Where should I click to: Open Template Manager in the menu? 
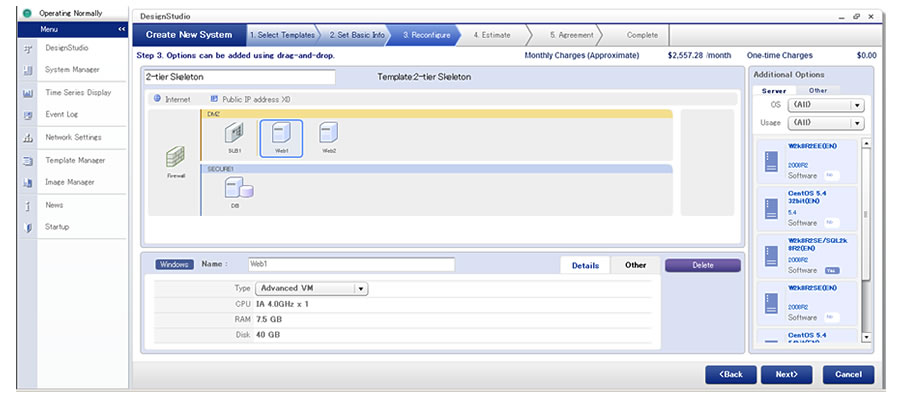point(75,160)
